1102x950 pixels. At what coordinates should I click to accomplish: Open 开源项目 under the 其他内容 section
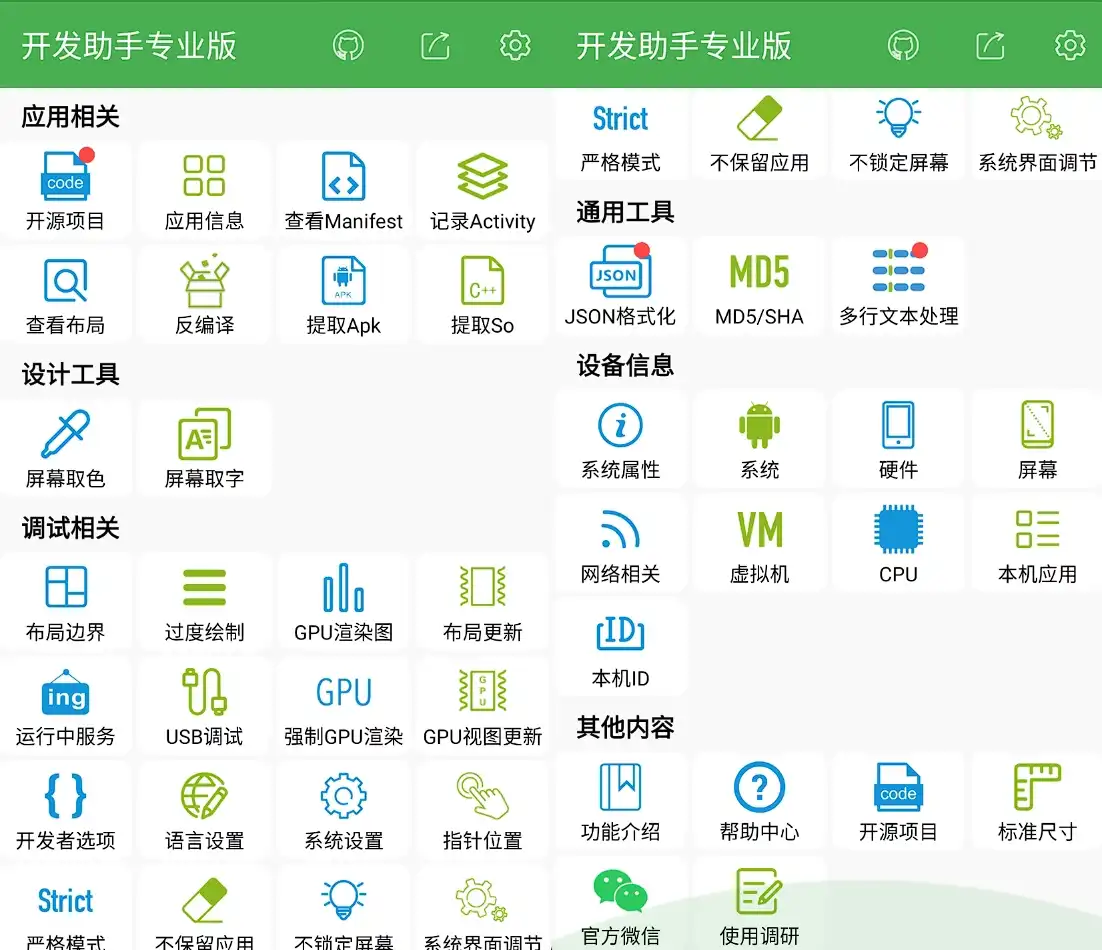(899, 802)
